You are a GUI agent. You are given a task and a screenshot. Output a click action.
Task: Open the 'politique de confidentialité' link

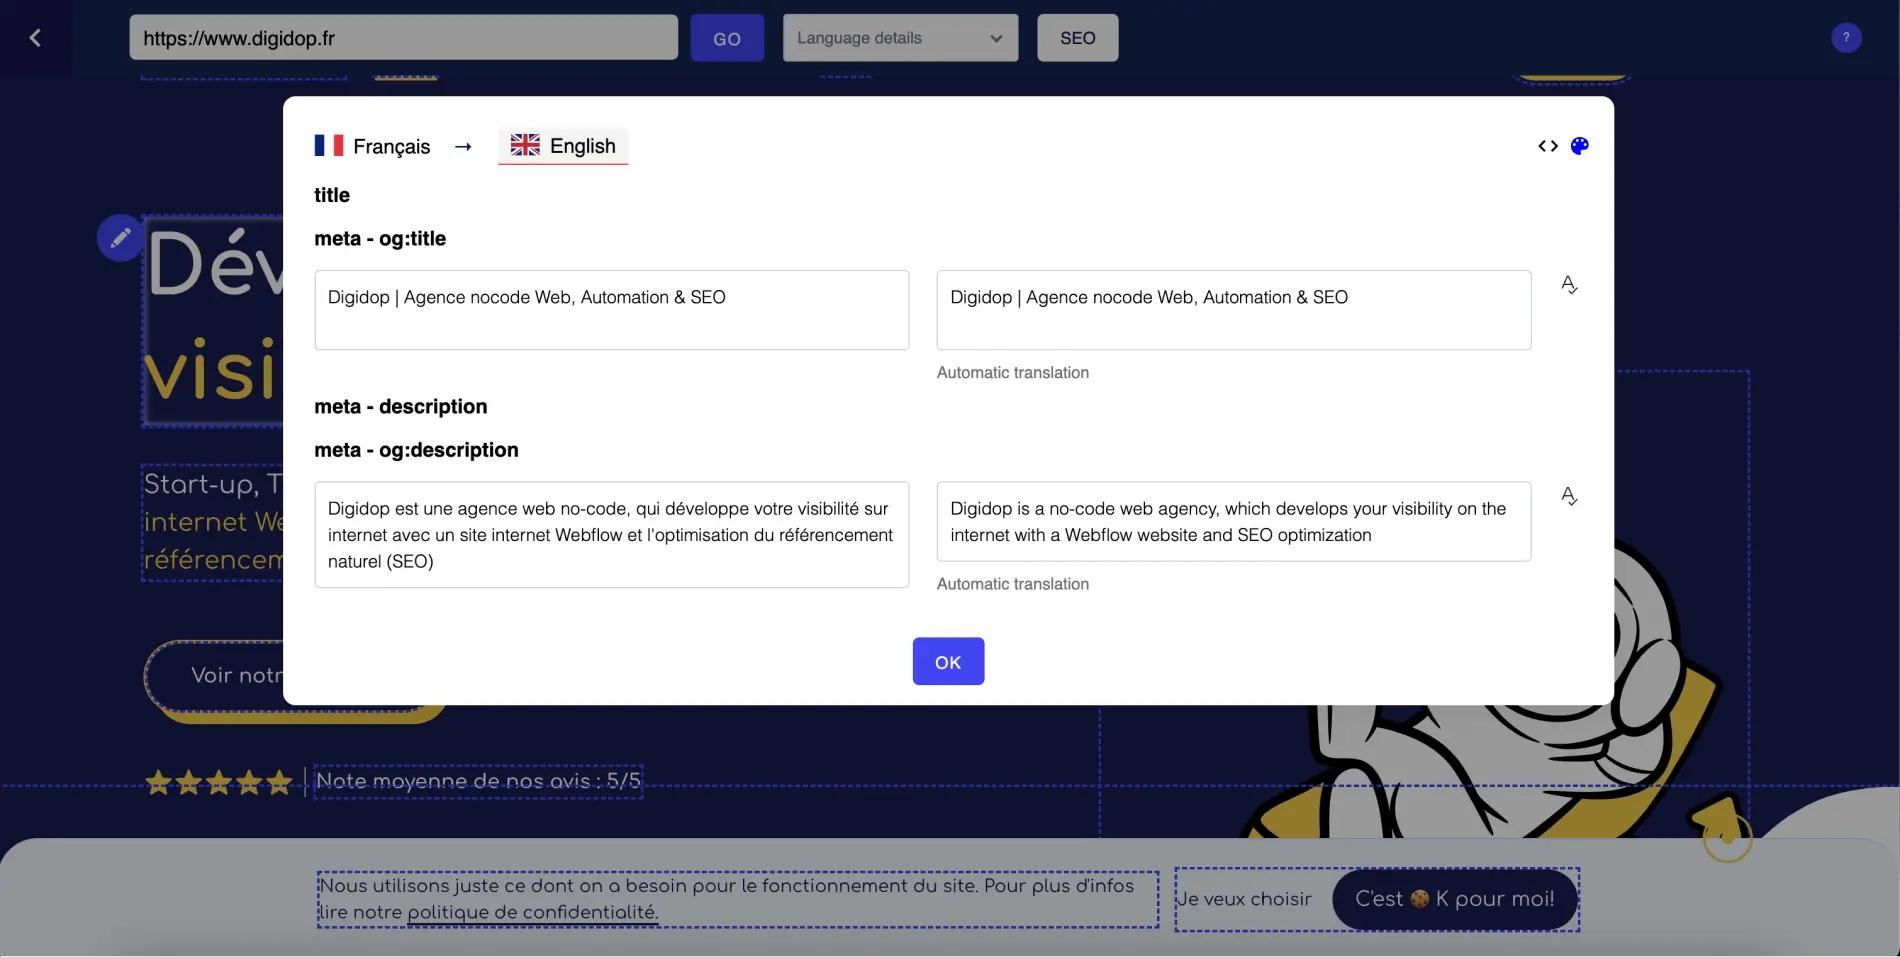pos(533,912)
